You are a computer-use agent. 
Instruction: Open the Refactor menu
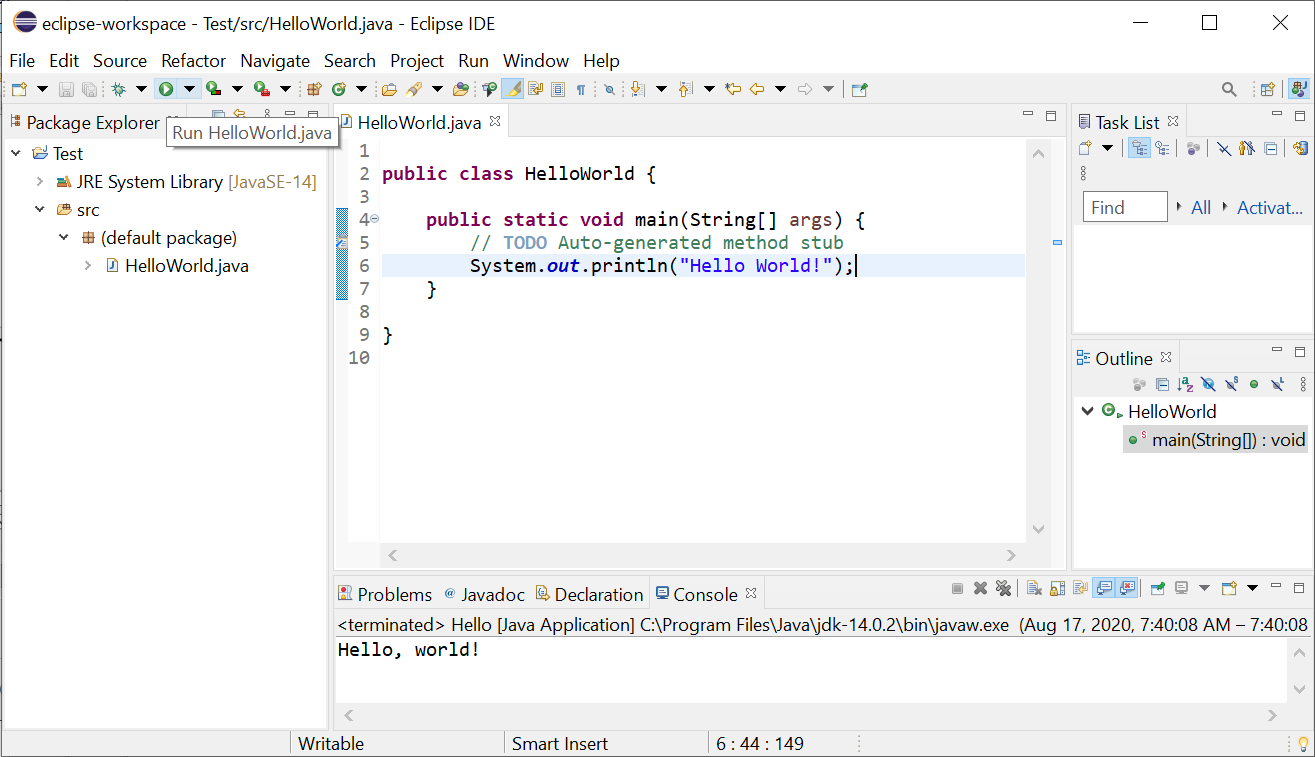point(194,61)
